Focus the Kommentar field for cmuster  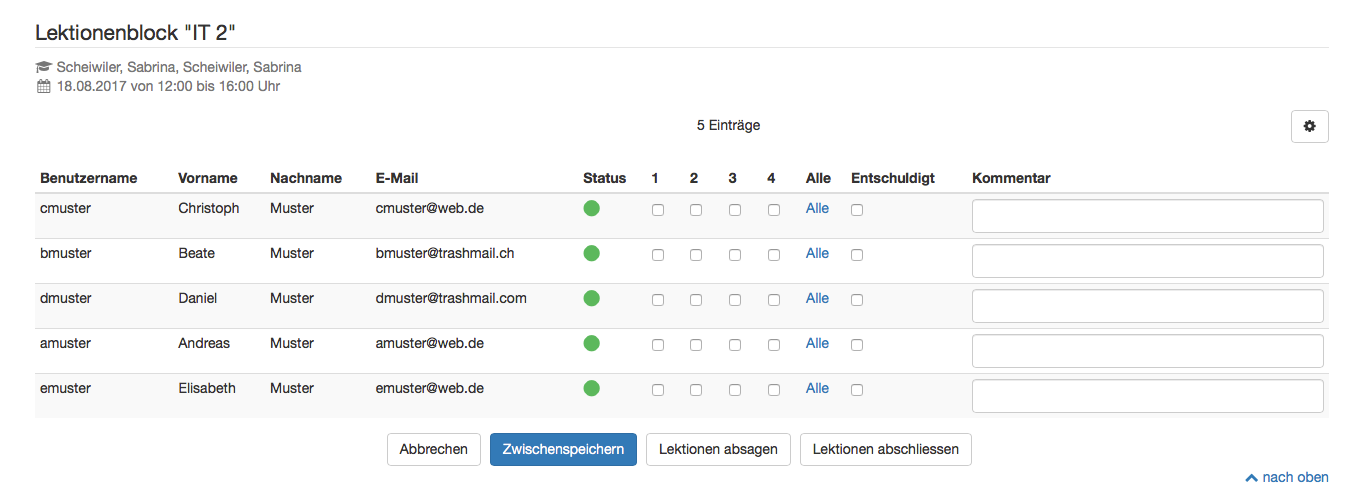[1147, 216]
